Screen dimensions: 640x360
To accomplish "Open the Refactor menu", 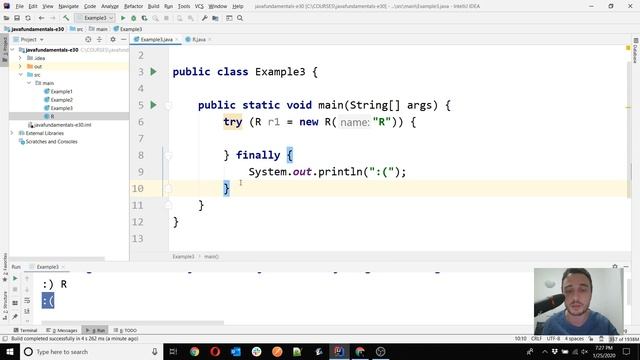I will pyautogui.click(x=133, y=6).
